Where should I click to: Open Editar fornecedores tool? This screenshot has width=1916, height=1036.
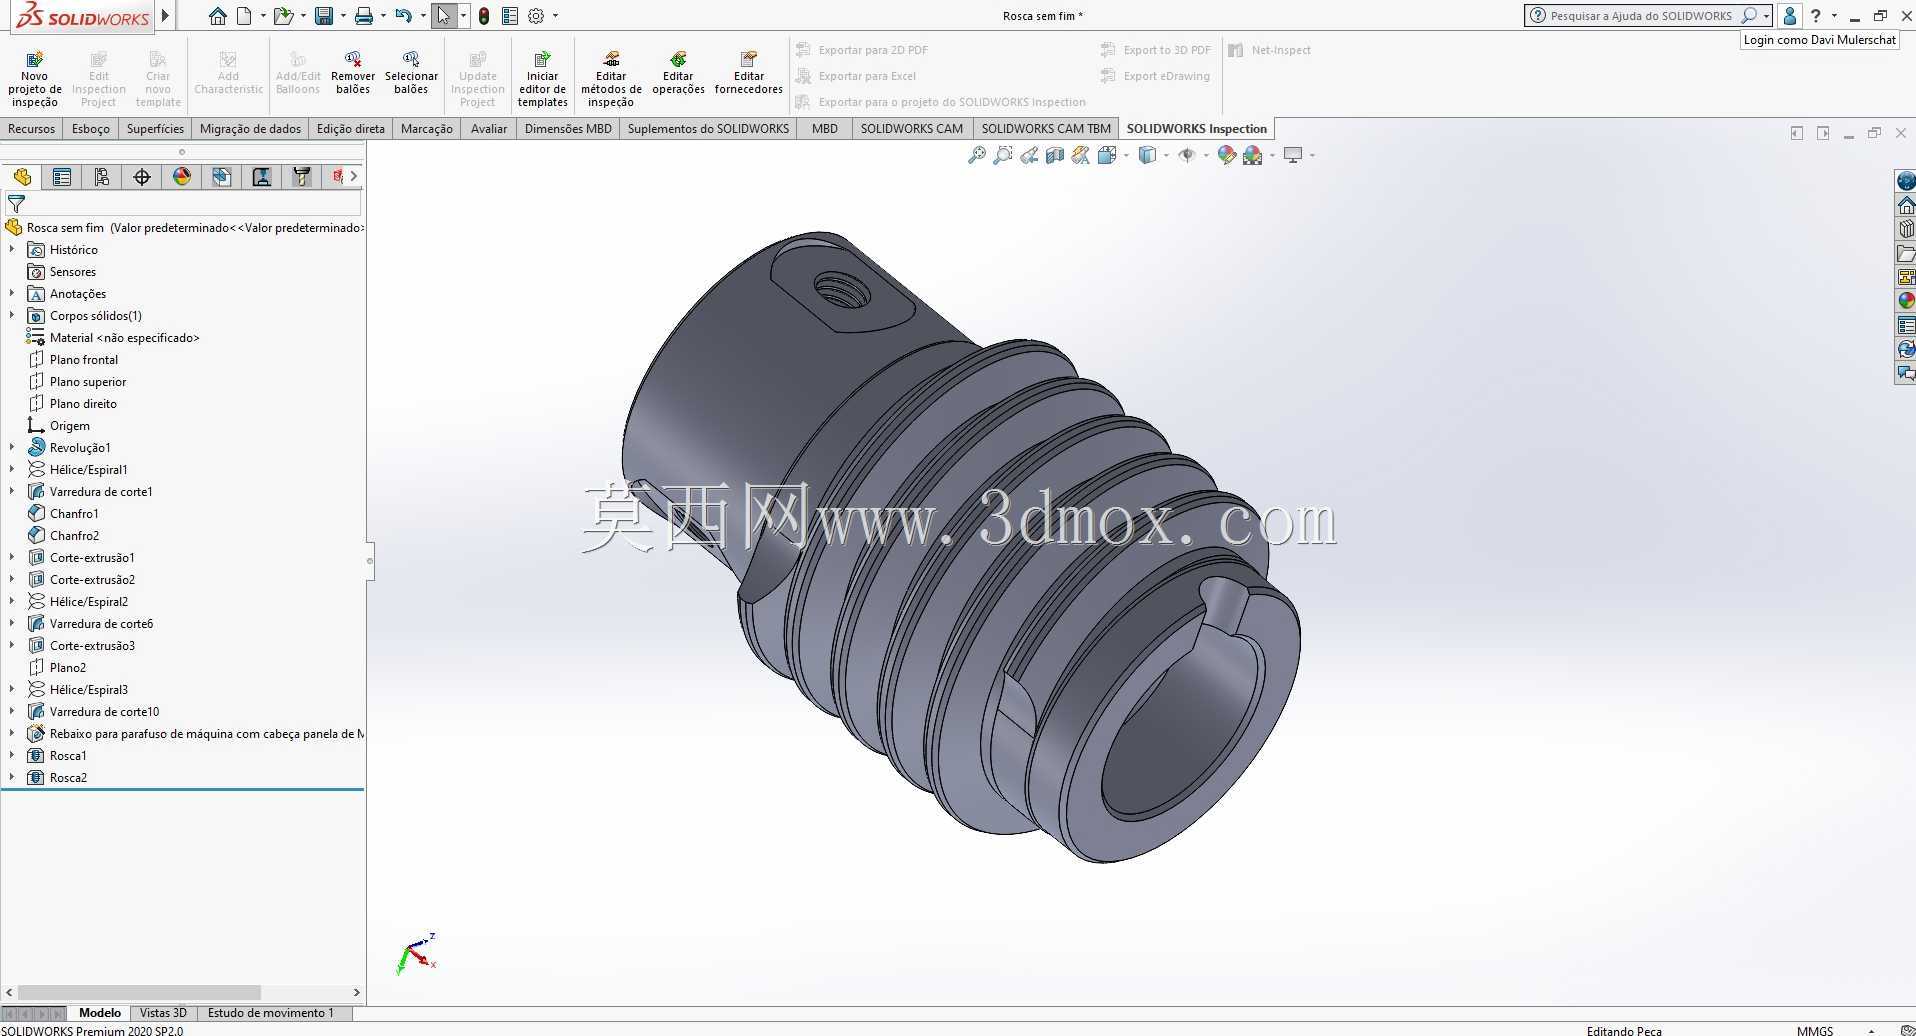(x=748, y=74)
